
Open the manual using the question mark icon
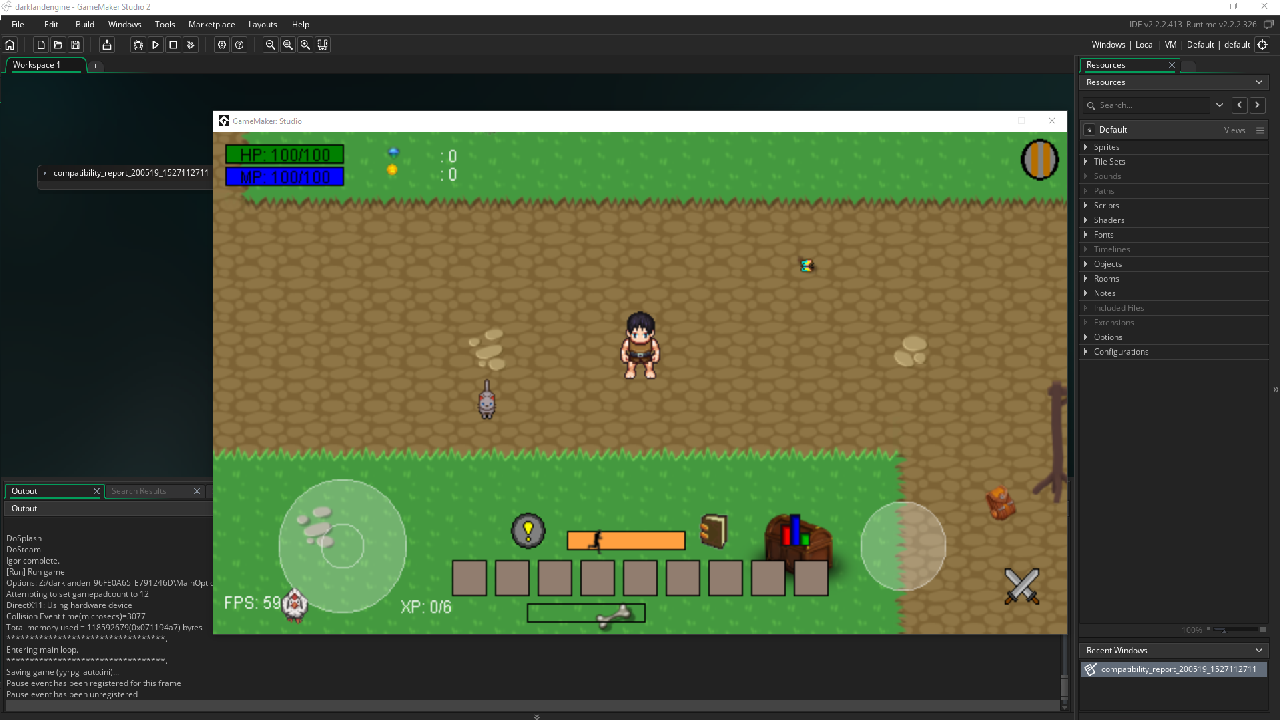(x=240, y=44)
